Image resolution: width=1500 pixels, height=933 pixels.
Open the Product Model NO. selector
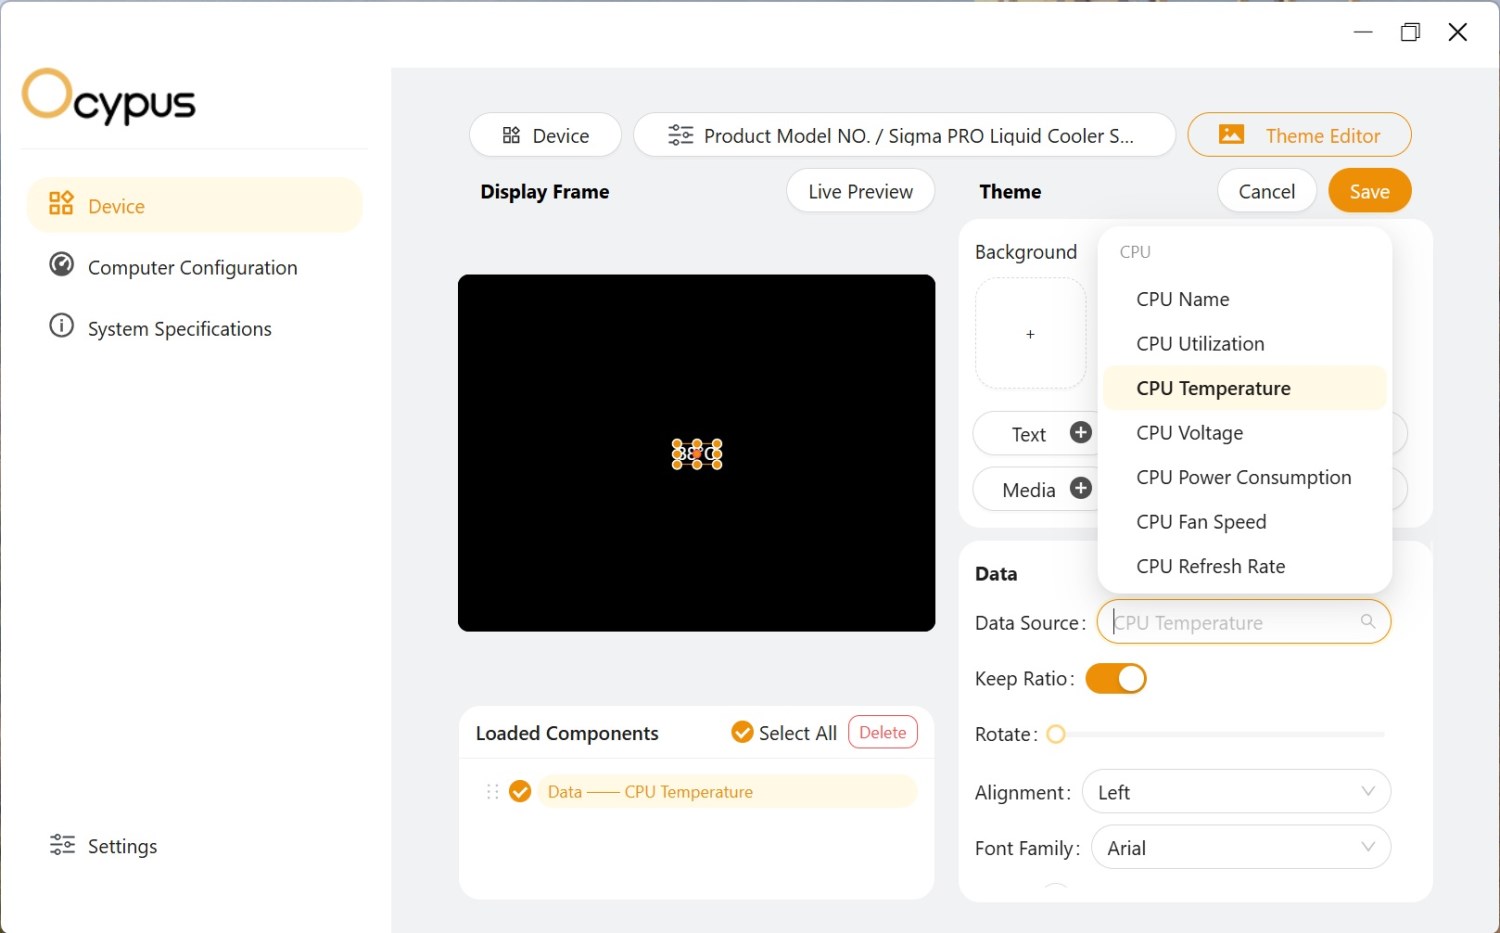904,135
